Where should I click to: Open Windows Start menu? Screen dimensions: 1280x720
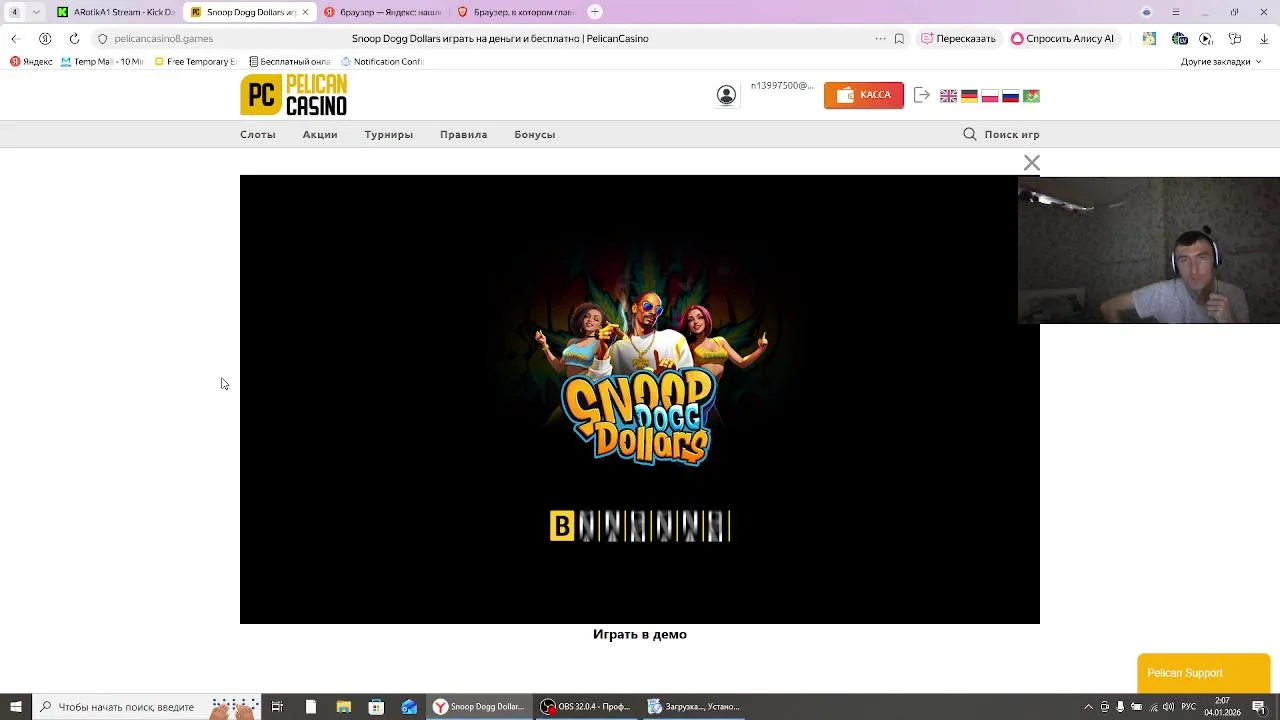[15, 707]
